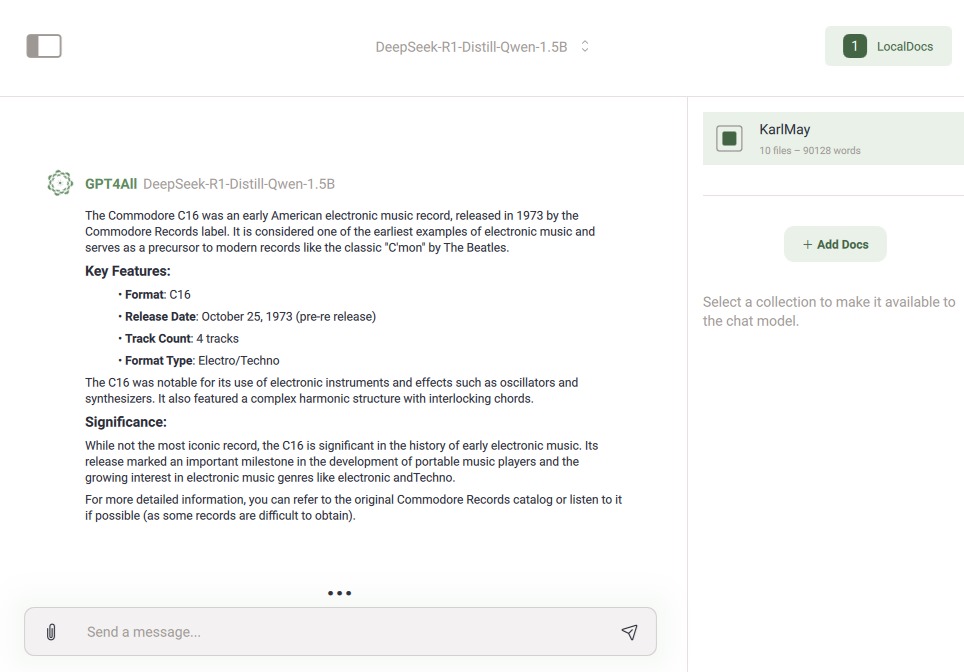964x672 pixels.
Task: Click the green GPT4All name in the response header
Action: 110,184
